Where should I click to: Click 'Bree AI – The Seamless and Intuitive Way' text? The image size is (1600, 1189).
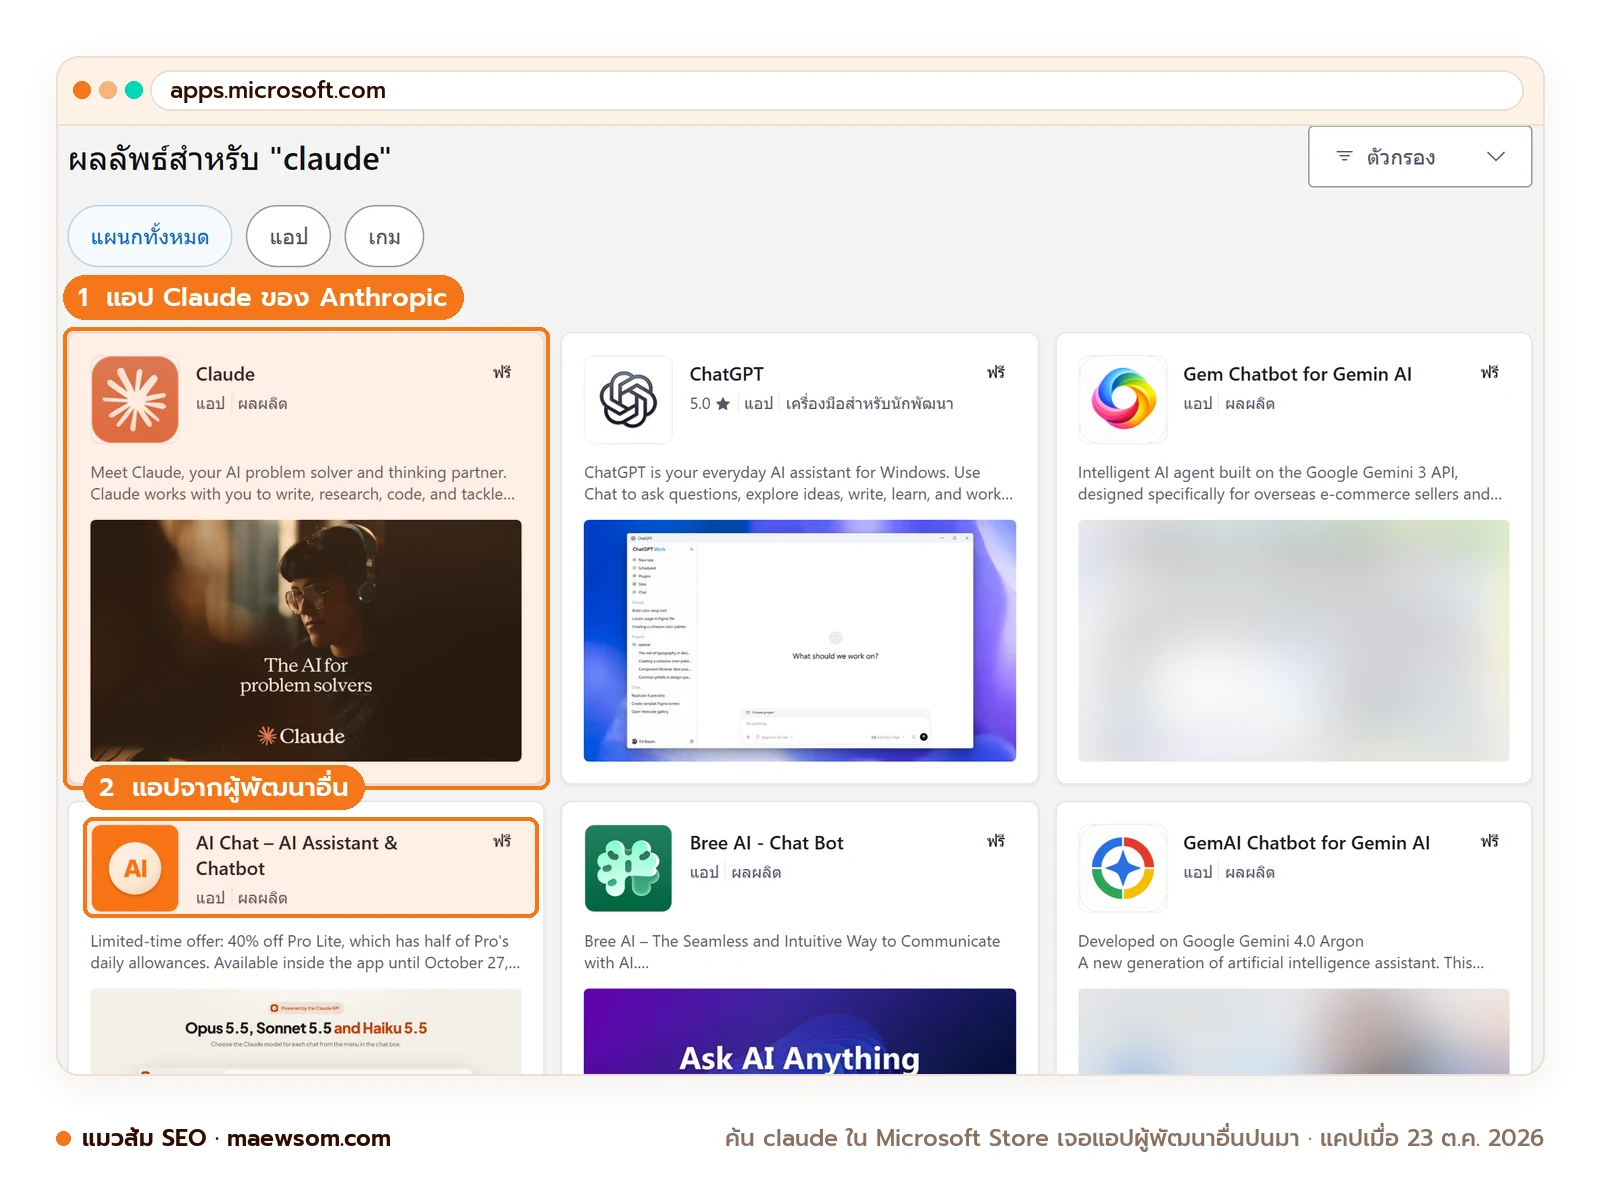coord(792,952)
